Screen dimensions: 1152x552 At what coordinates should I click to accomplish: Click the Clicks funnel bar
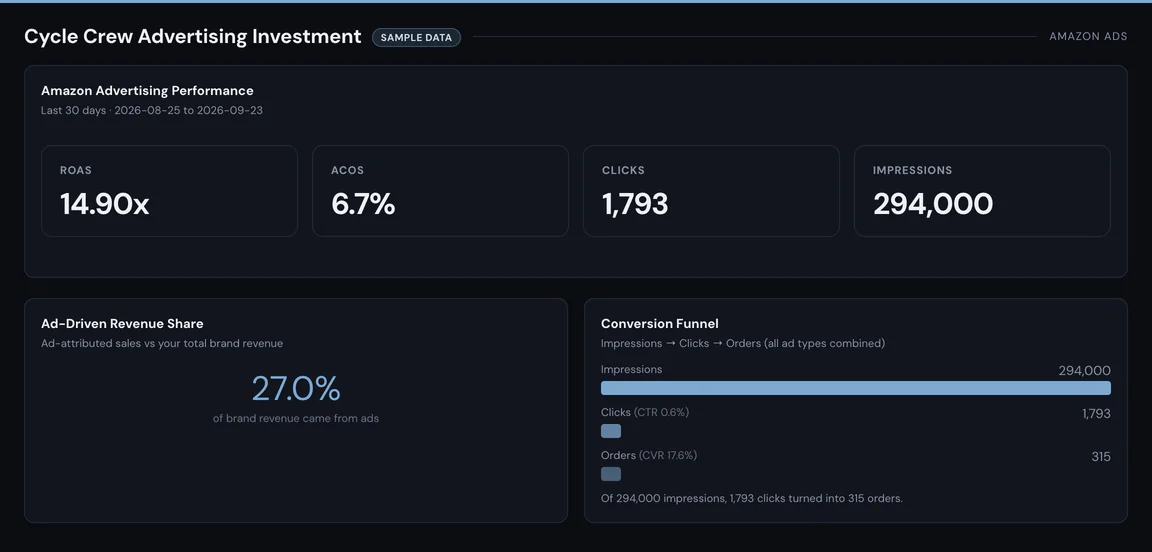coord(611,431)
